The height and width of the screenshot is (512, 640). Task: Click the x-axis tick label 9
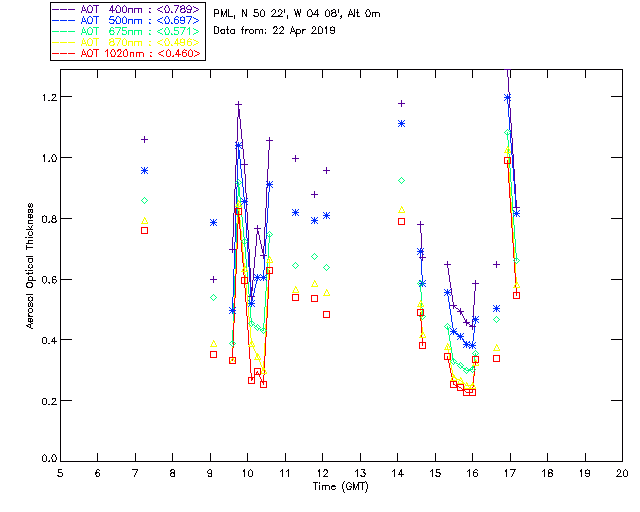pyautogui.click(x=210, y=473)
